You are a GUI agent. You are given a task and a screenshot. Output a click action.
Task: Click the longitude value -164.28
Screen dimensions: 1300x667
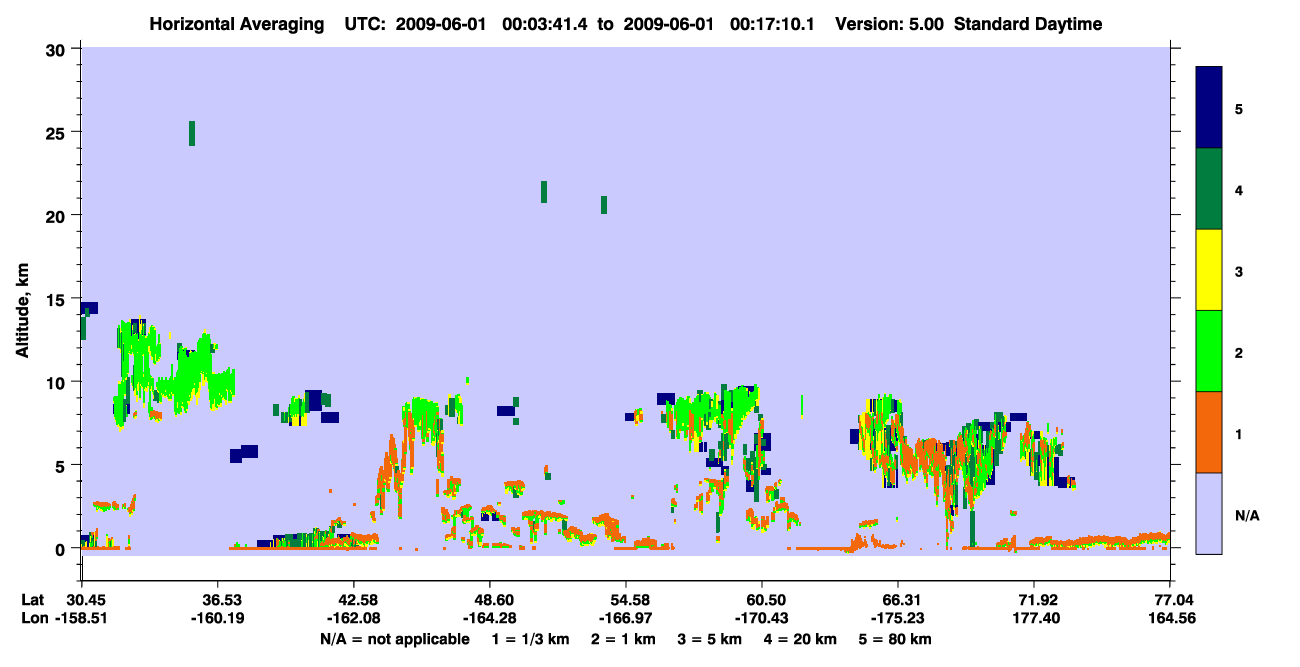[490, 619]
